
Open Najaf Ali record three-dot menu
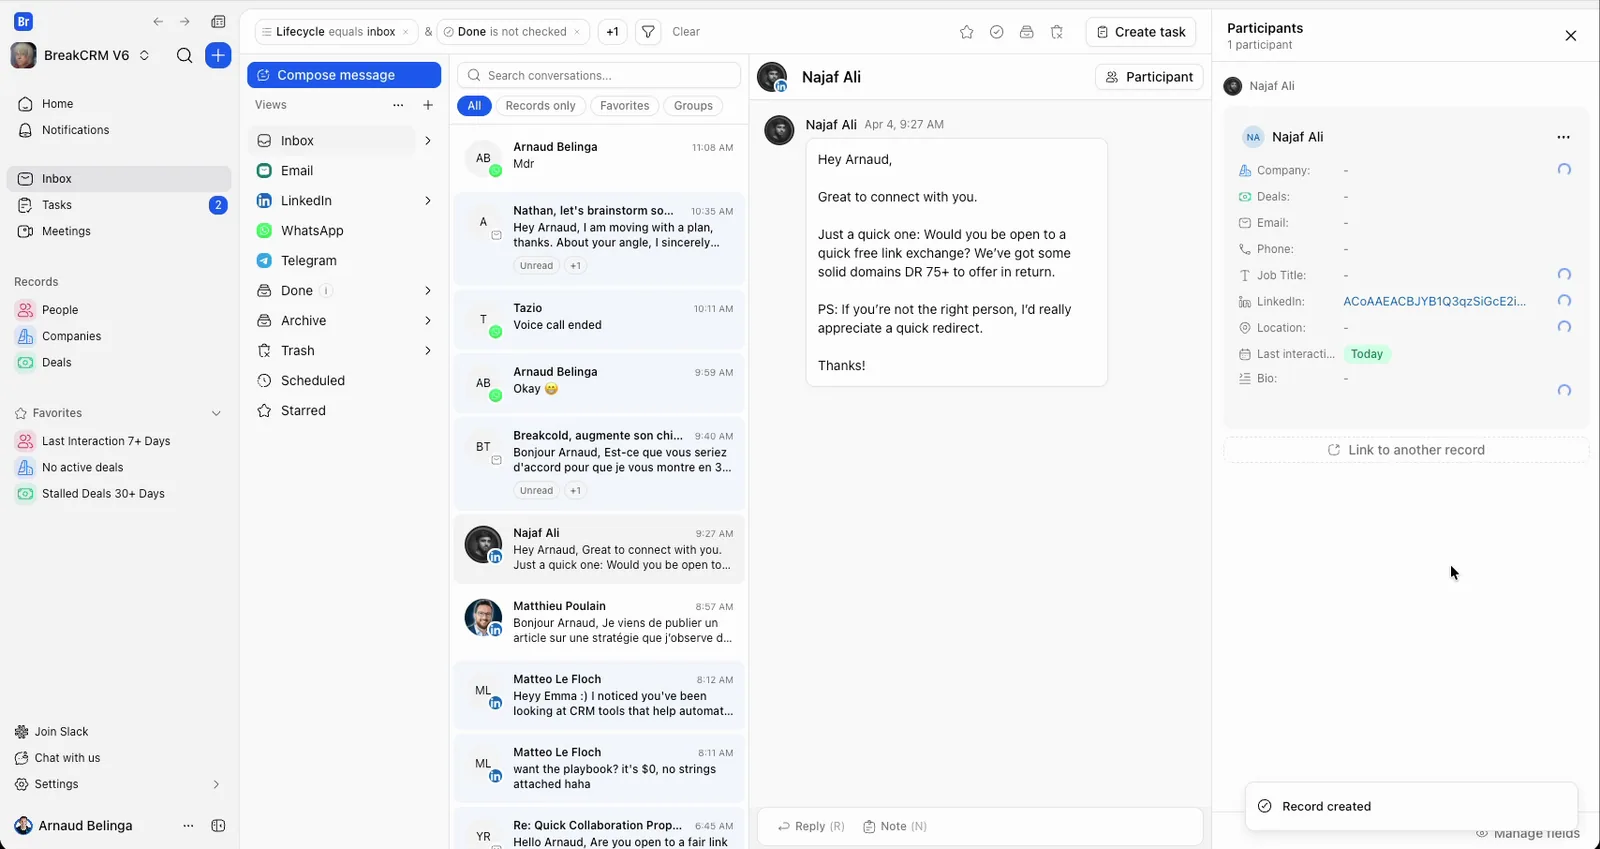[1563, 137]
